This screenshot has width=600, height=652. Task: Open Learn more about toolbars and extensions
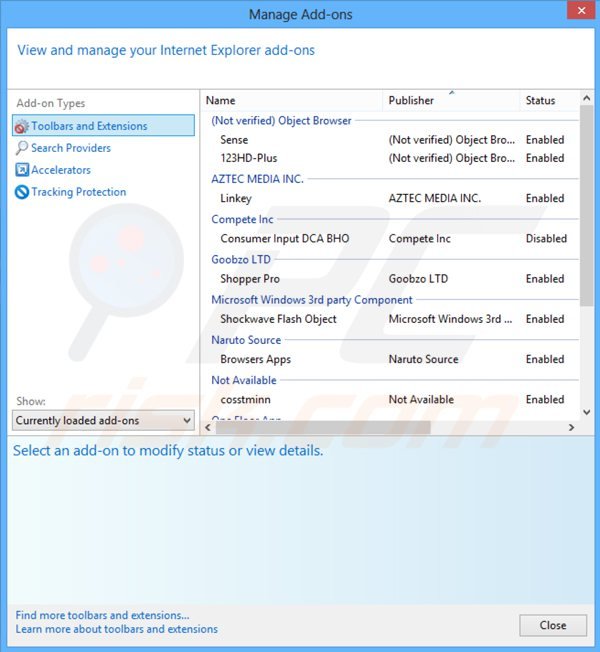[116, 629]
